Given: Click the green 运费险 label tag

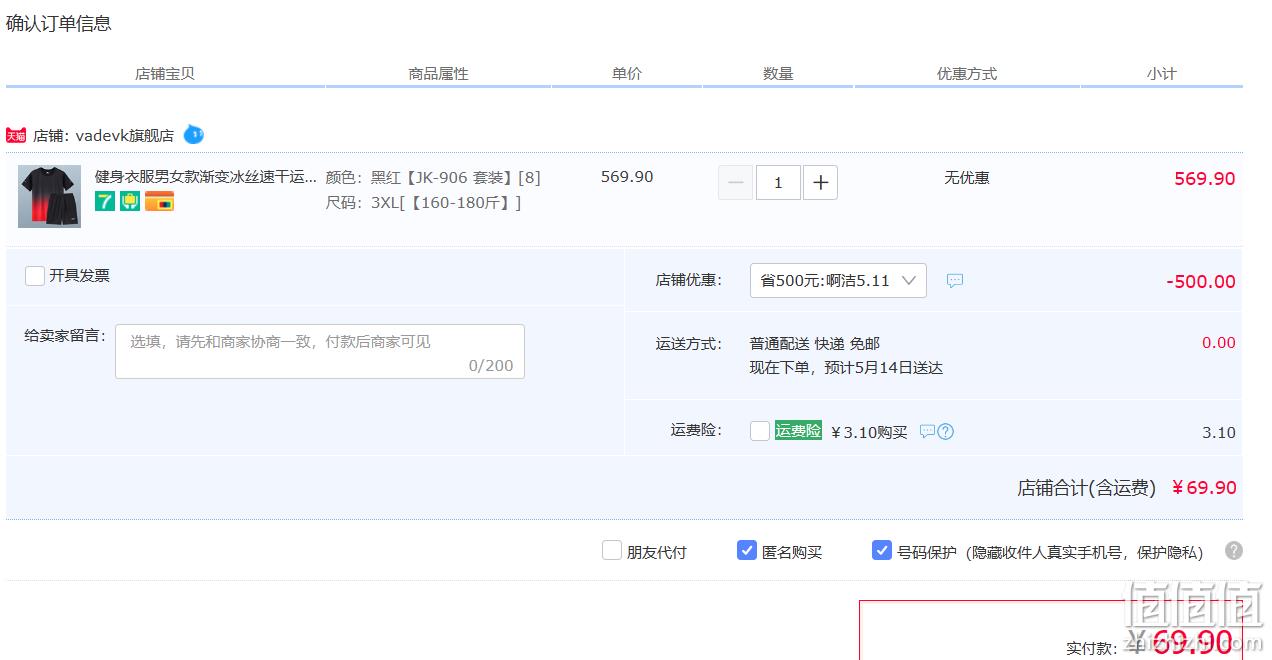Looking at the screenshot, I should [x=798, y=431].
